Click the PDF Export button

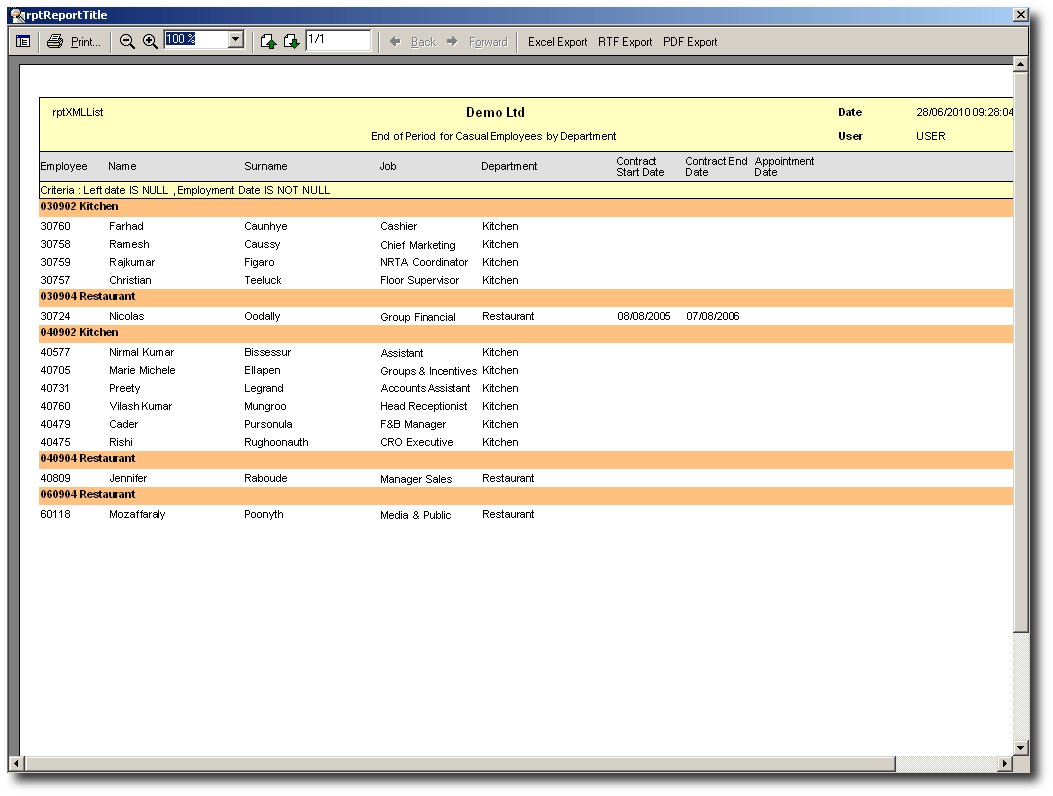690,42
